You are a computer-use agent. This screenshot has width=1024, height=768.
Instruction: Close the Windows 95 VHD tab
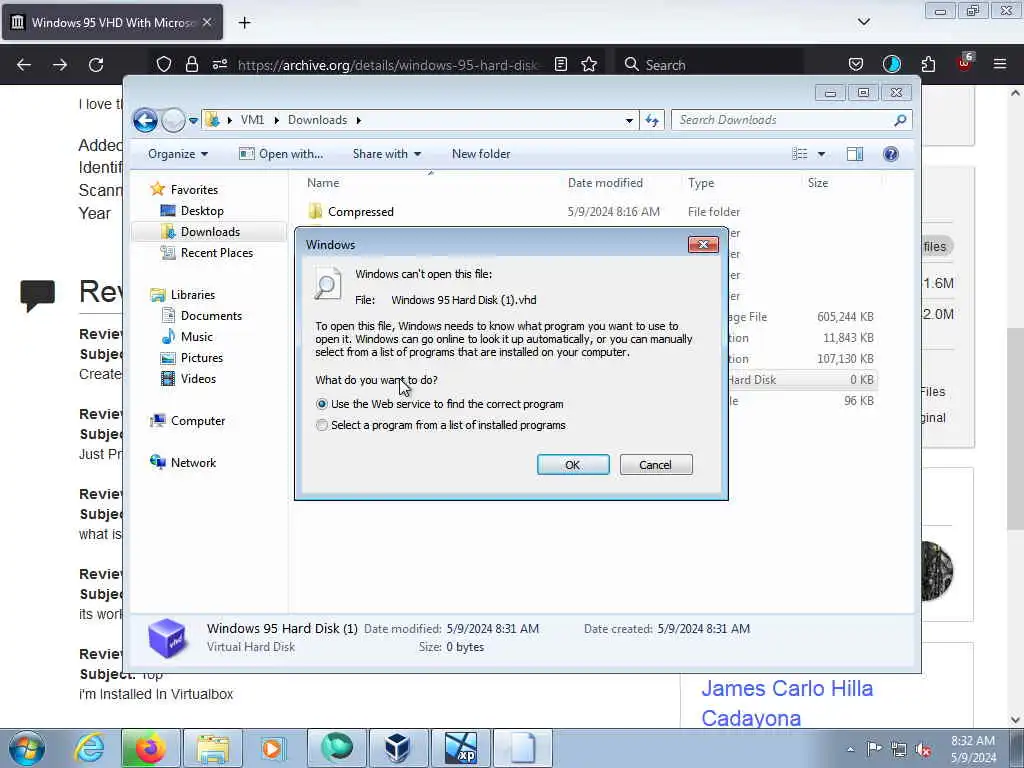[x=206, y=22]
